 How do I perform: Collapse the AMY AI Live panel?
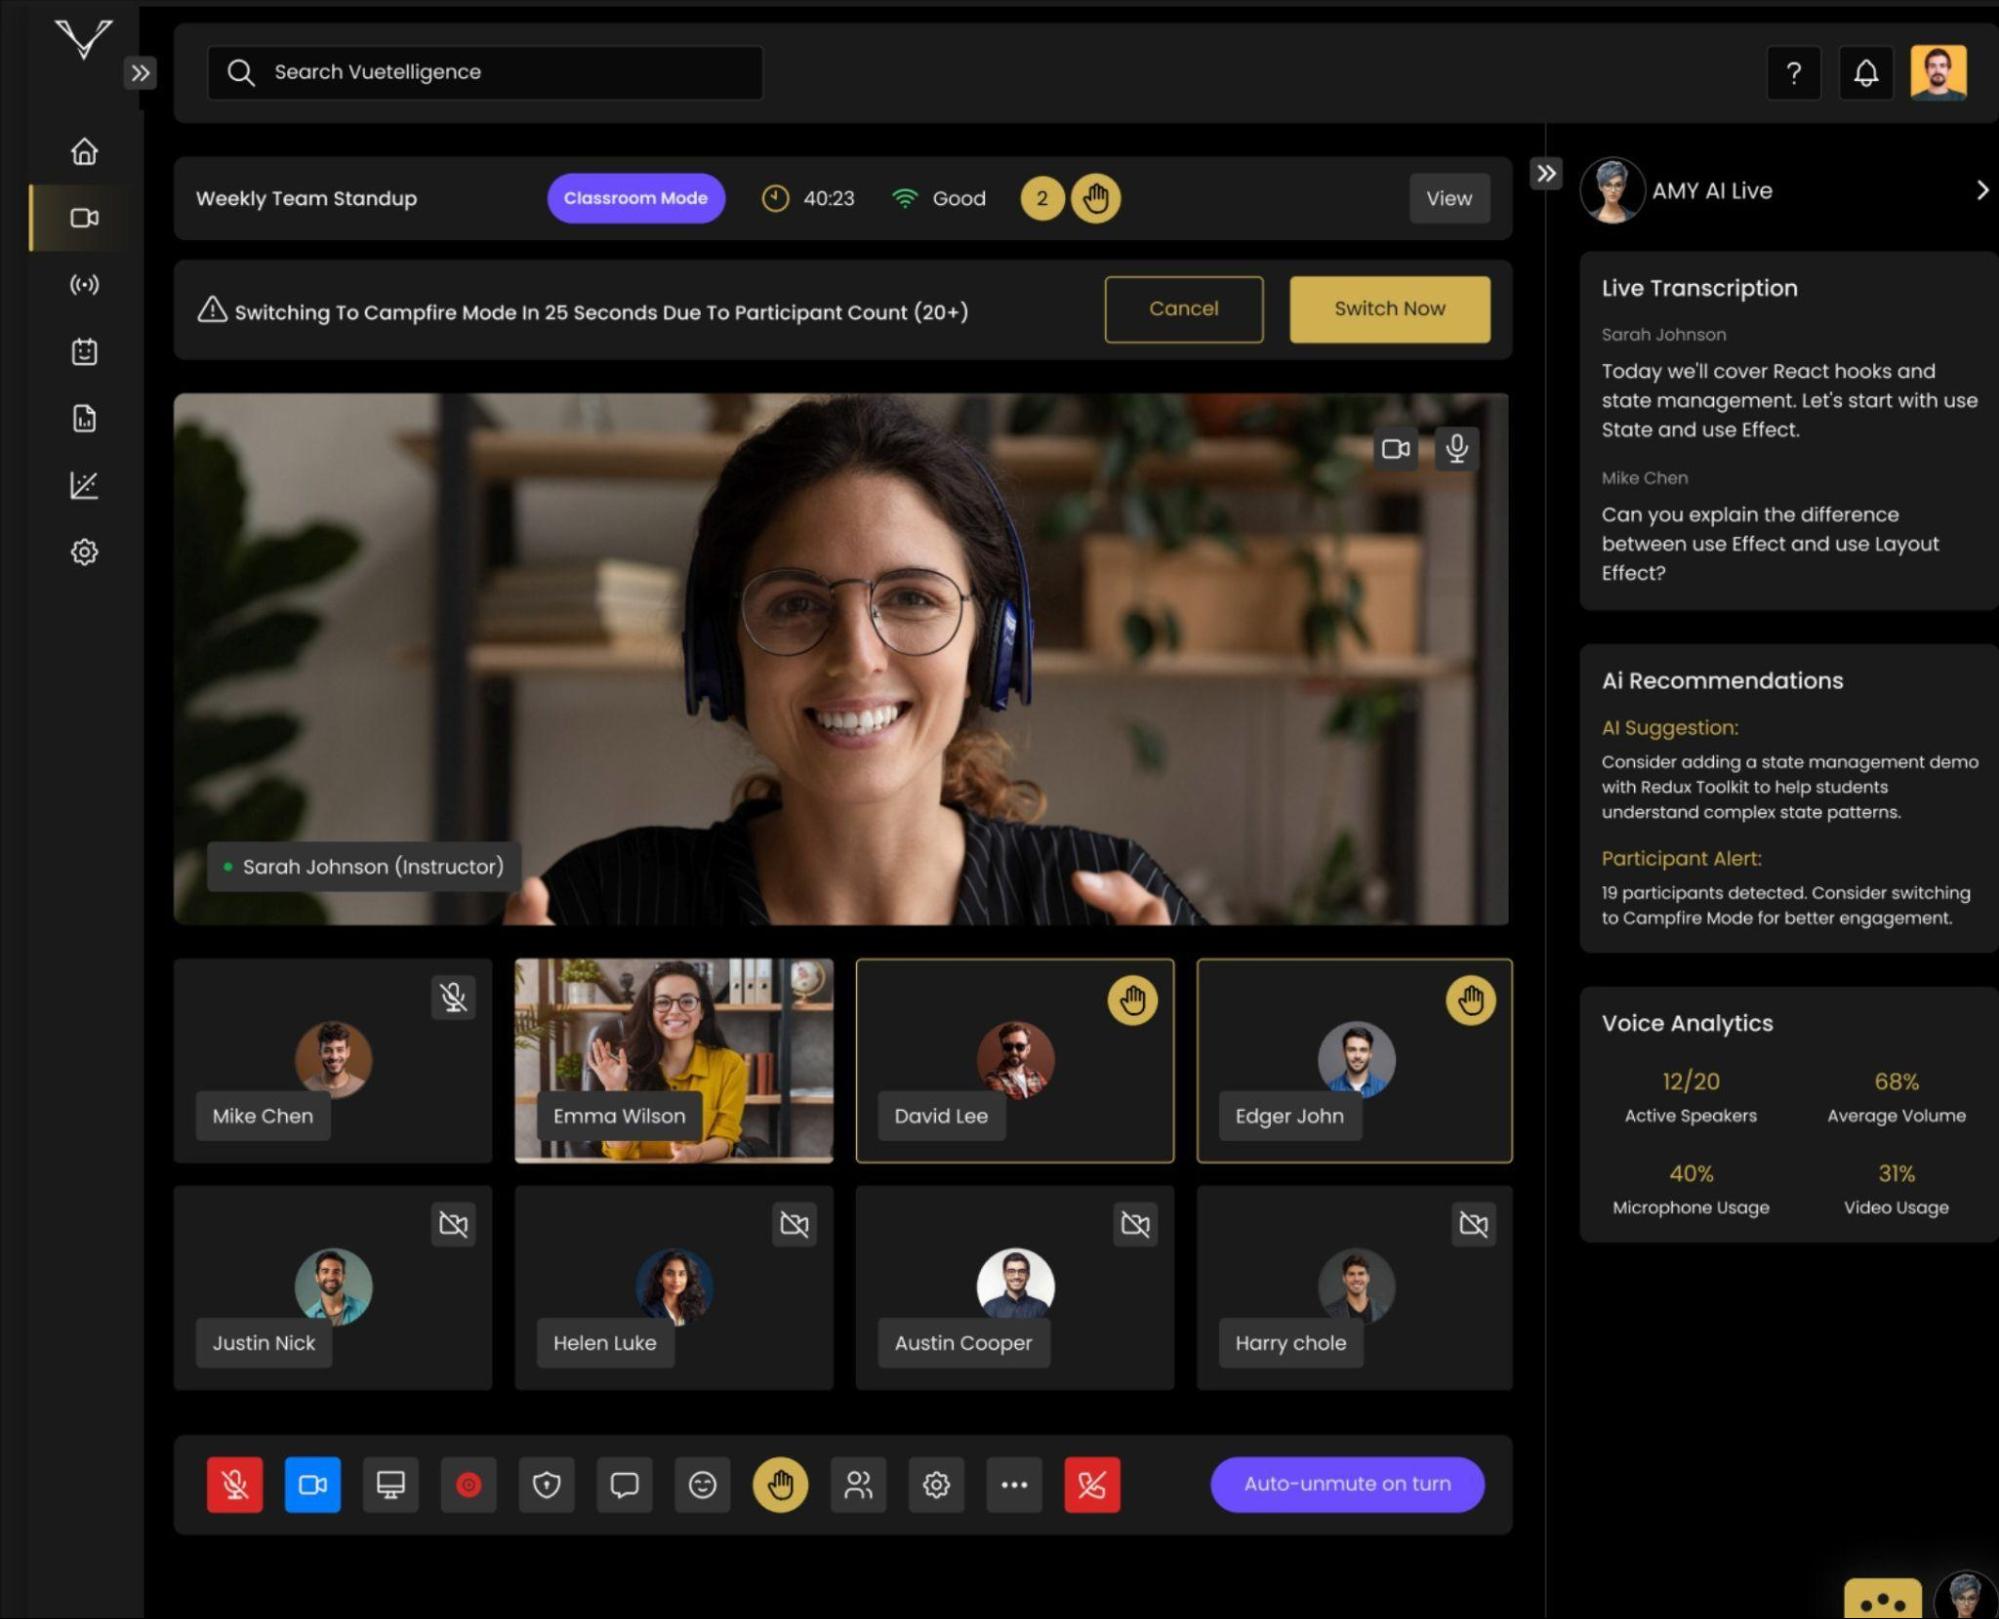point(1982,190)
